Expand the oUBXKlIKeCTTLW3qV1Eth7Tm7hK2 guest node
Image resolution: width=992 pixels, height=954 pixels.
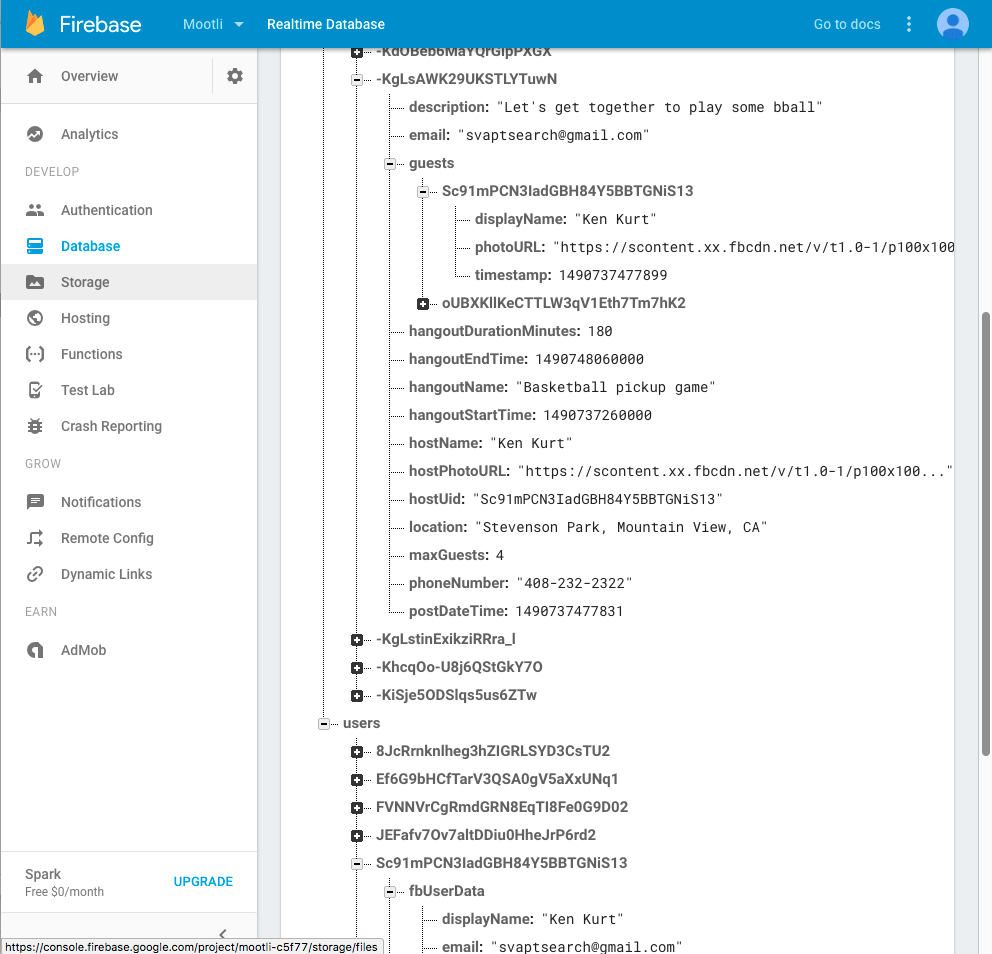click(x=422, y=302)
